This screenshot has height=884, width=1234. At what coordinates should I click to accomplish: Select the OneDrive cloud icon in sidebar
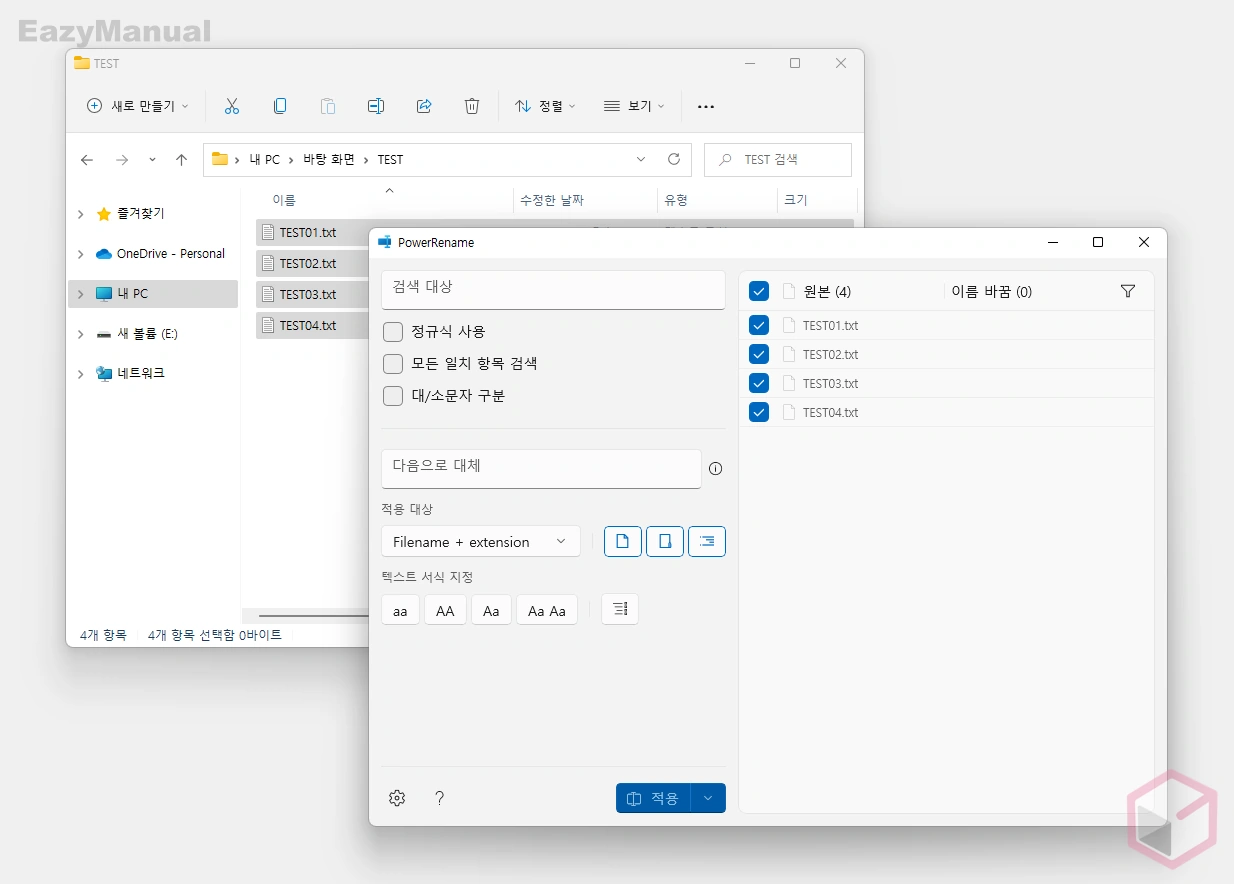click(104, 254)
